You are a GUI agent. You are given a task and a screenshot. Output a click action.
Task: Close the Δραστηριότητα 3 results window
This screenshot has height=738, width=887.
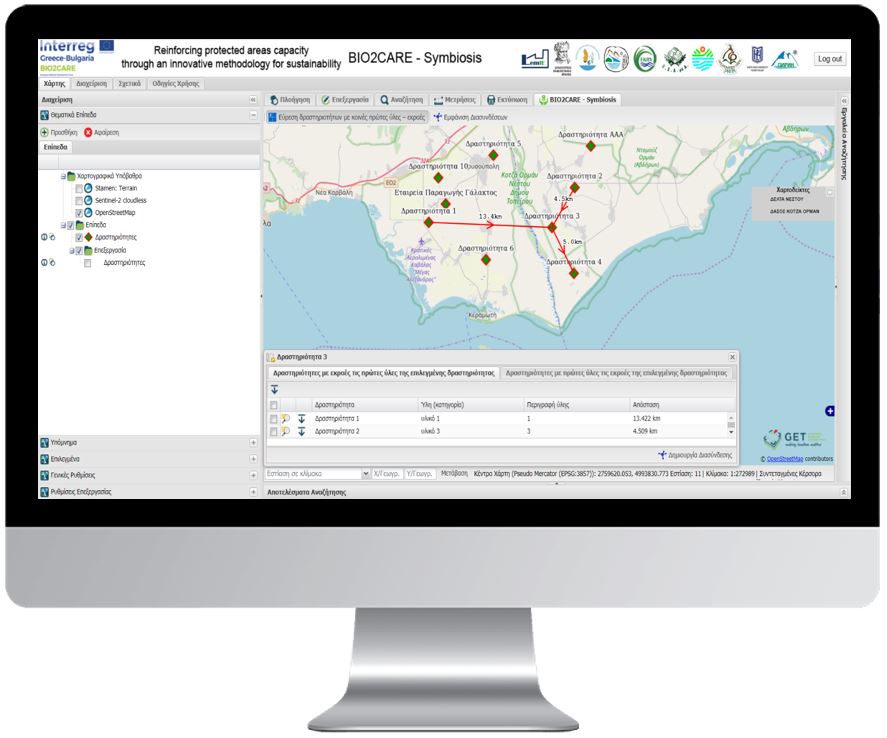tap(732, 357)
